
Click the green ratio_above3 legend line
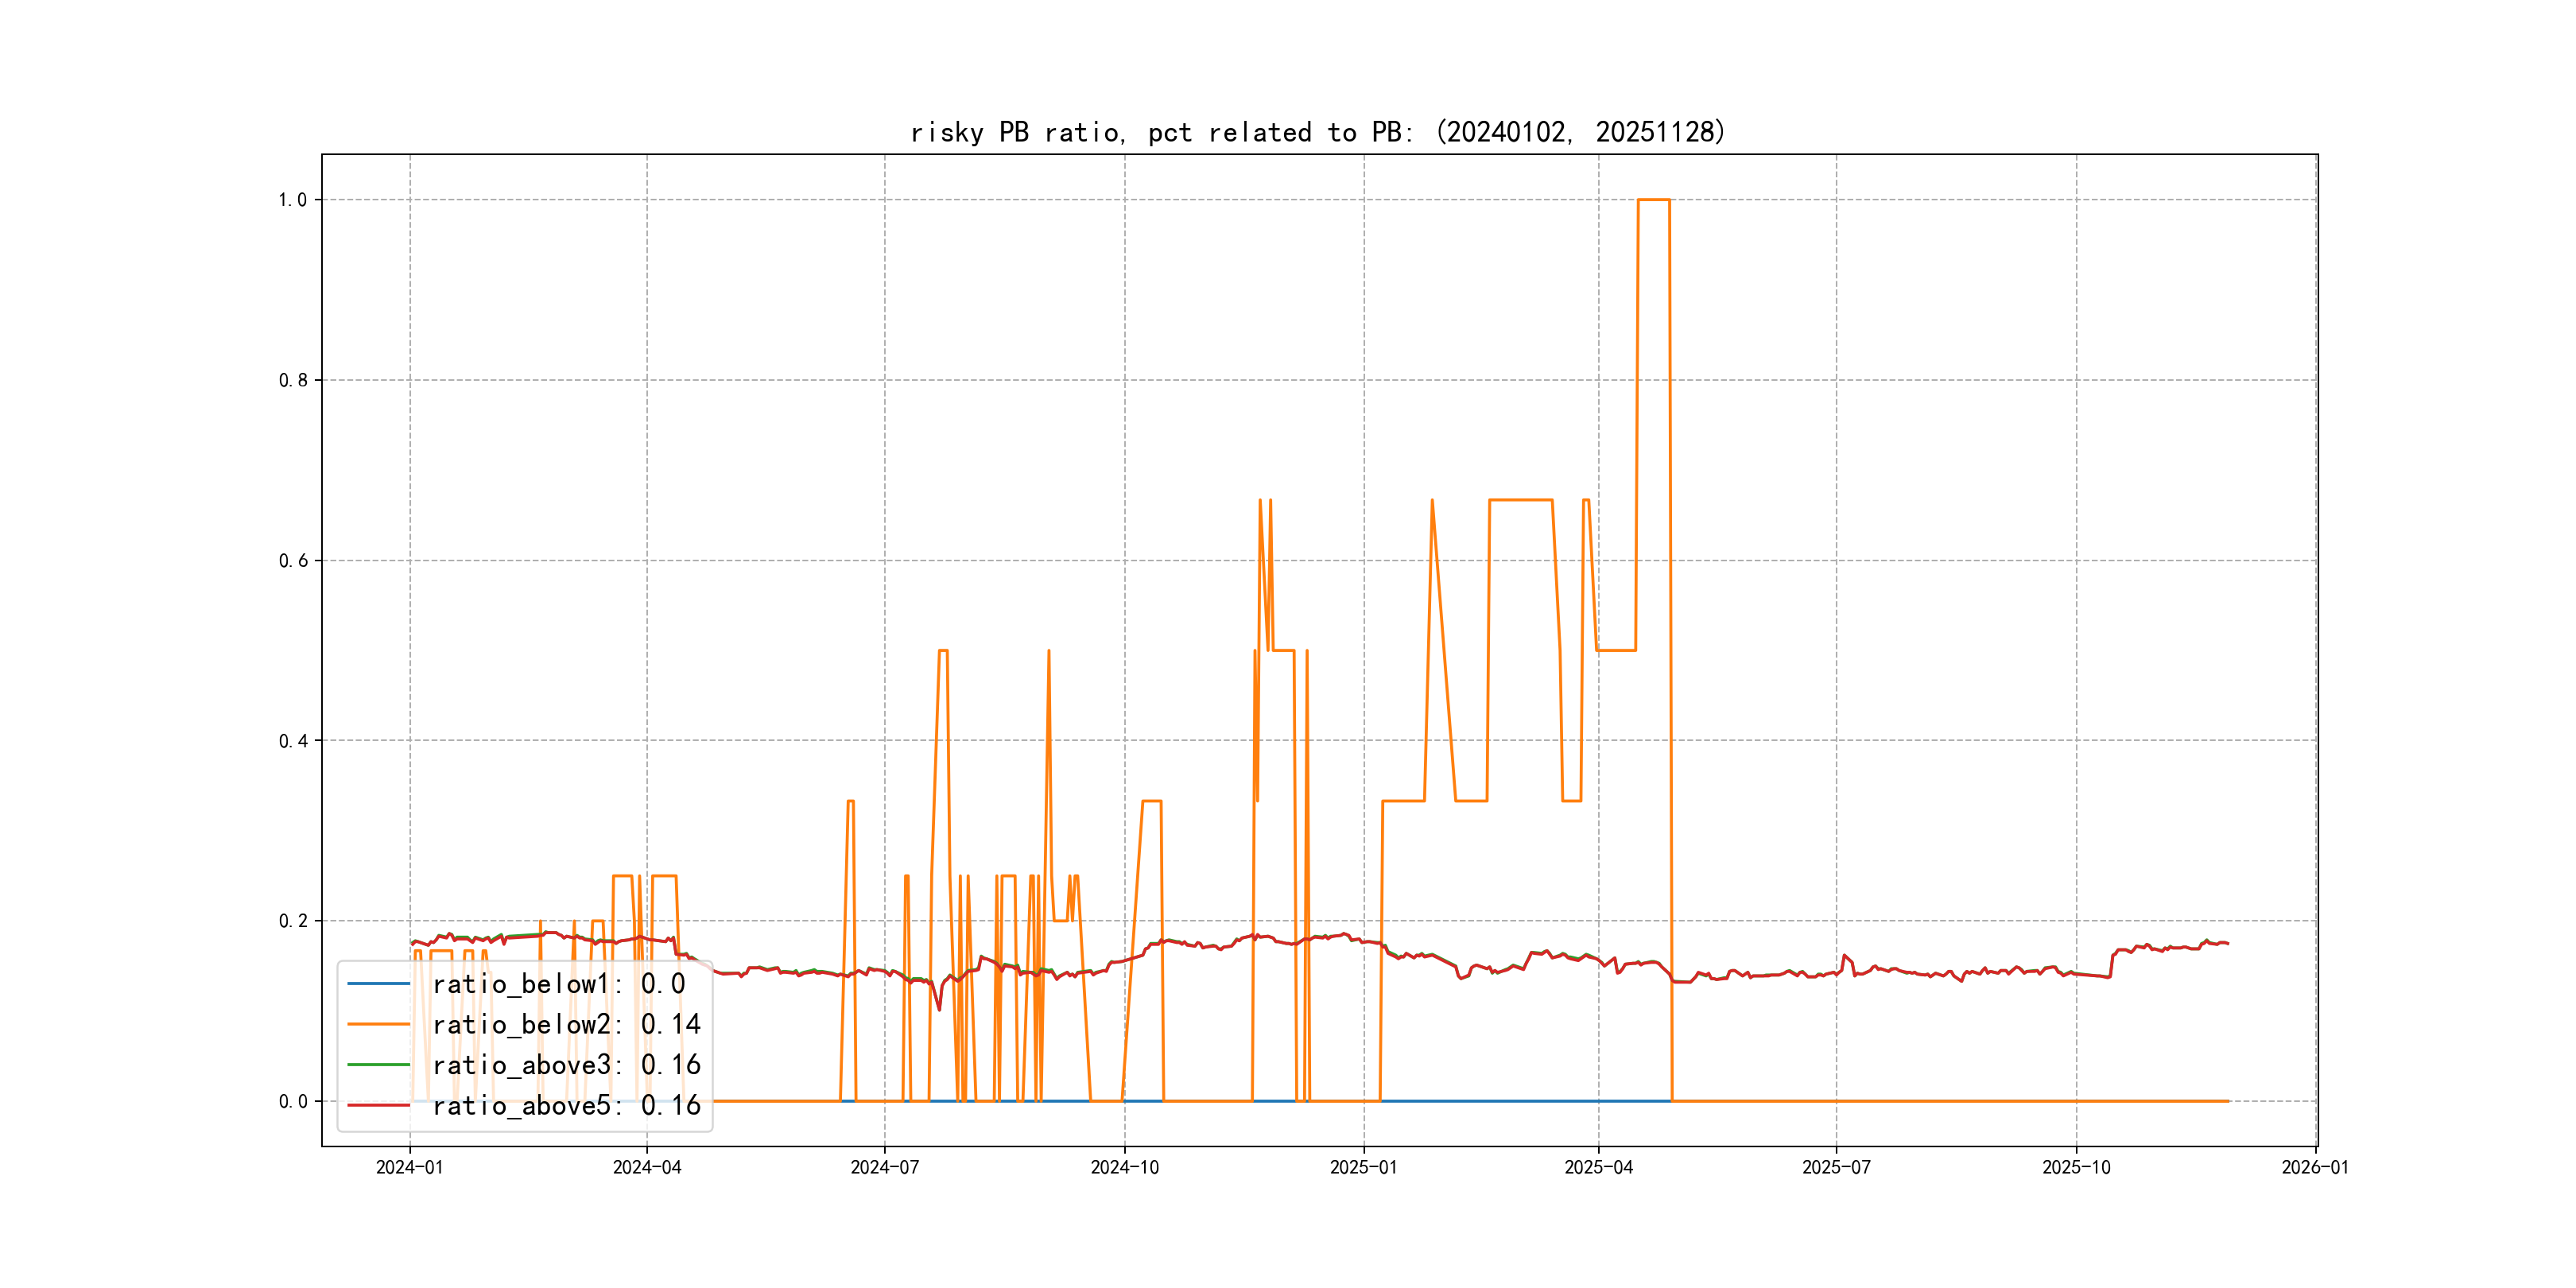pos(378,1065)
